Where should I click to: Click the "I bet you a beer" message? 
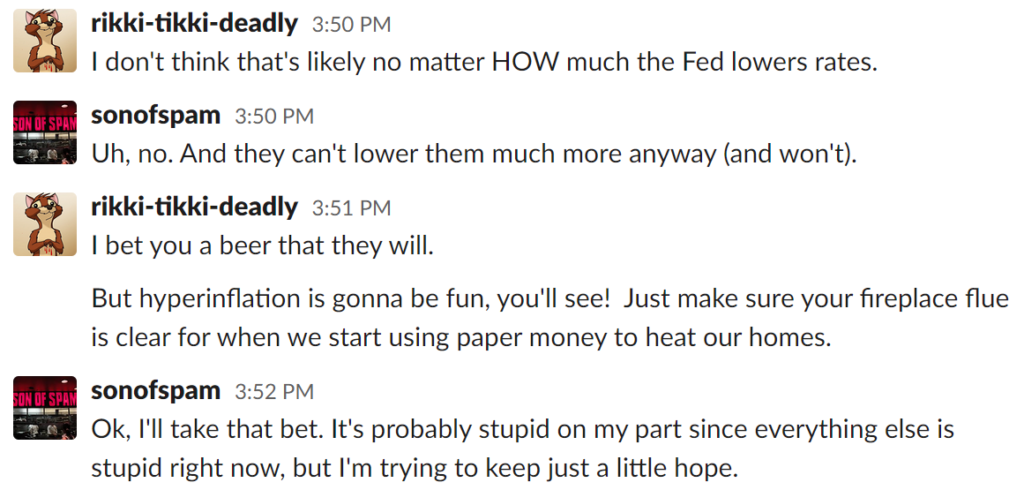tap(262, 246)
